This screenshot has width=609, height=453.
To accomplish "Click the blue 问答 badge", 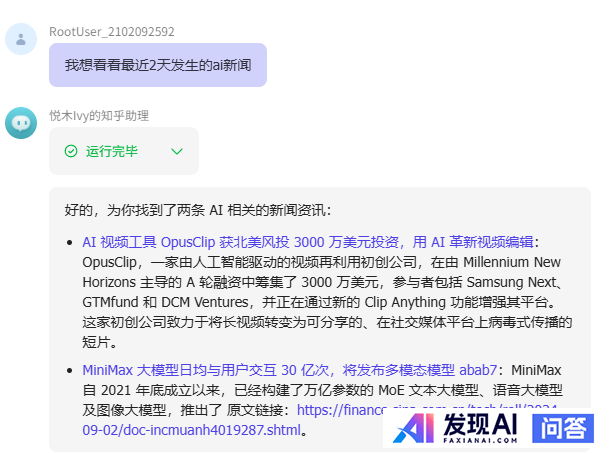I will (565, 428).
